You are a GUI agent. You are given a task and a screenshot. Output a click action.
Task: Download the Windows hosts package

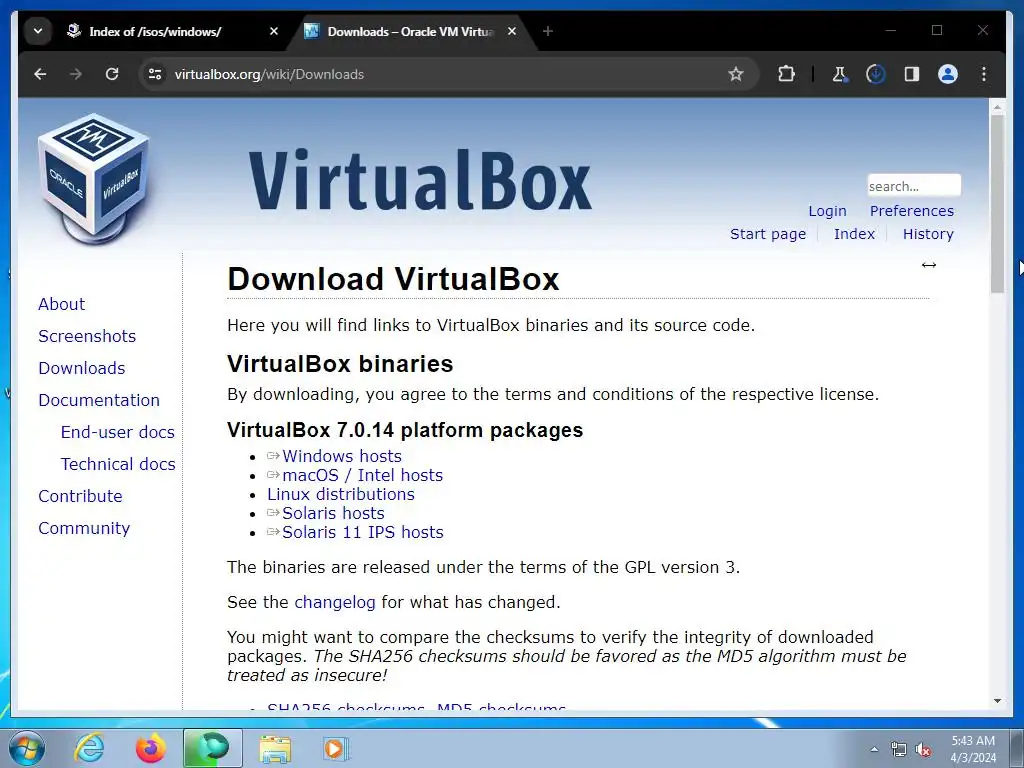click(x=342, y=456)
